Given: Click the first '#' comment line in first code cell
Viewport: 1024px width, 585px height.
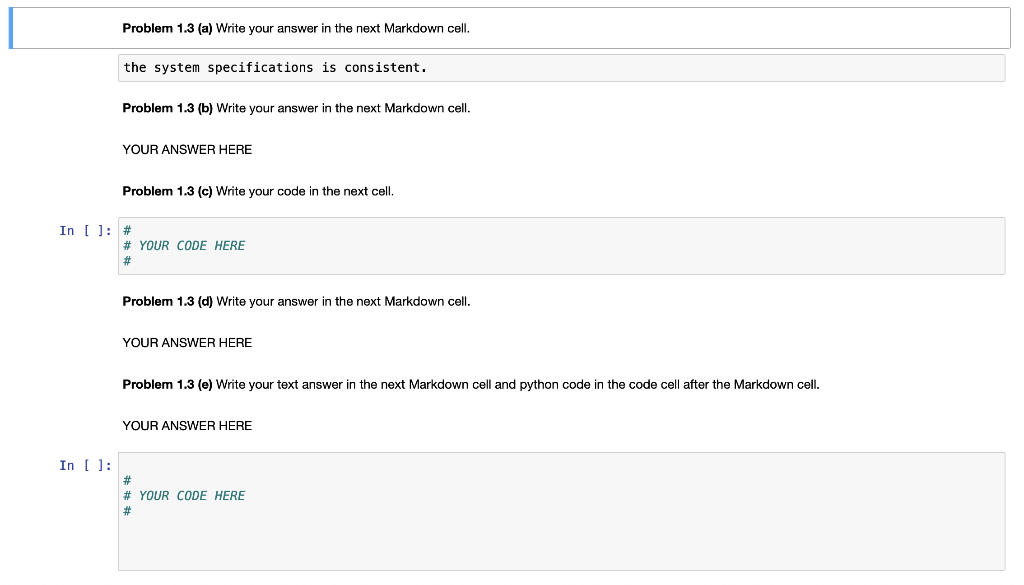Looking at the screenshot, I should point(126,229).
